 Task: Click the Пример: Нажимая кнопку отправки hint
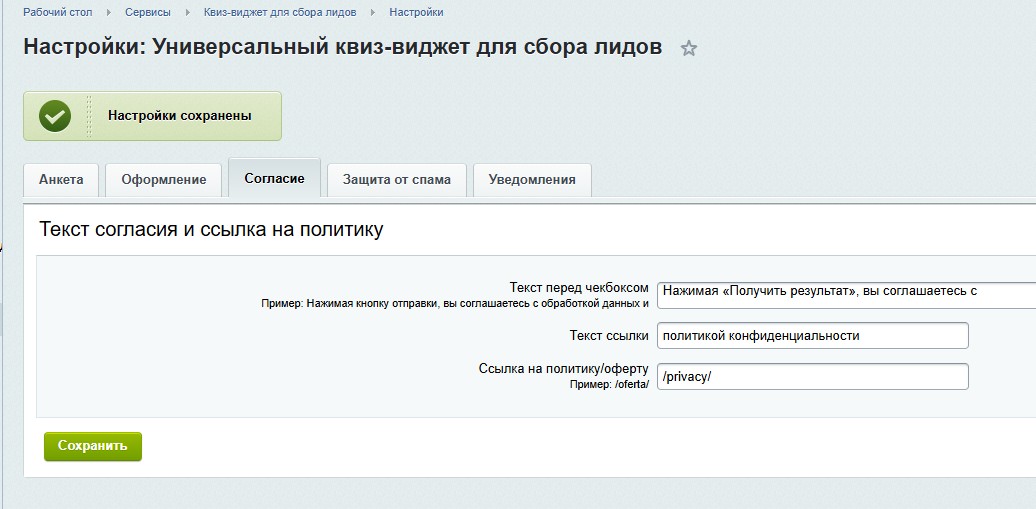click(455, 304)
